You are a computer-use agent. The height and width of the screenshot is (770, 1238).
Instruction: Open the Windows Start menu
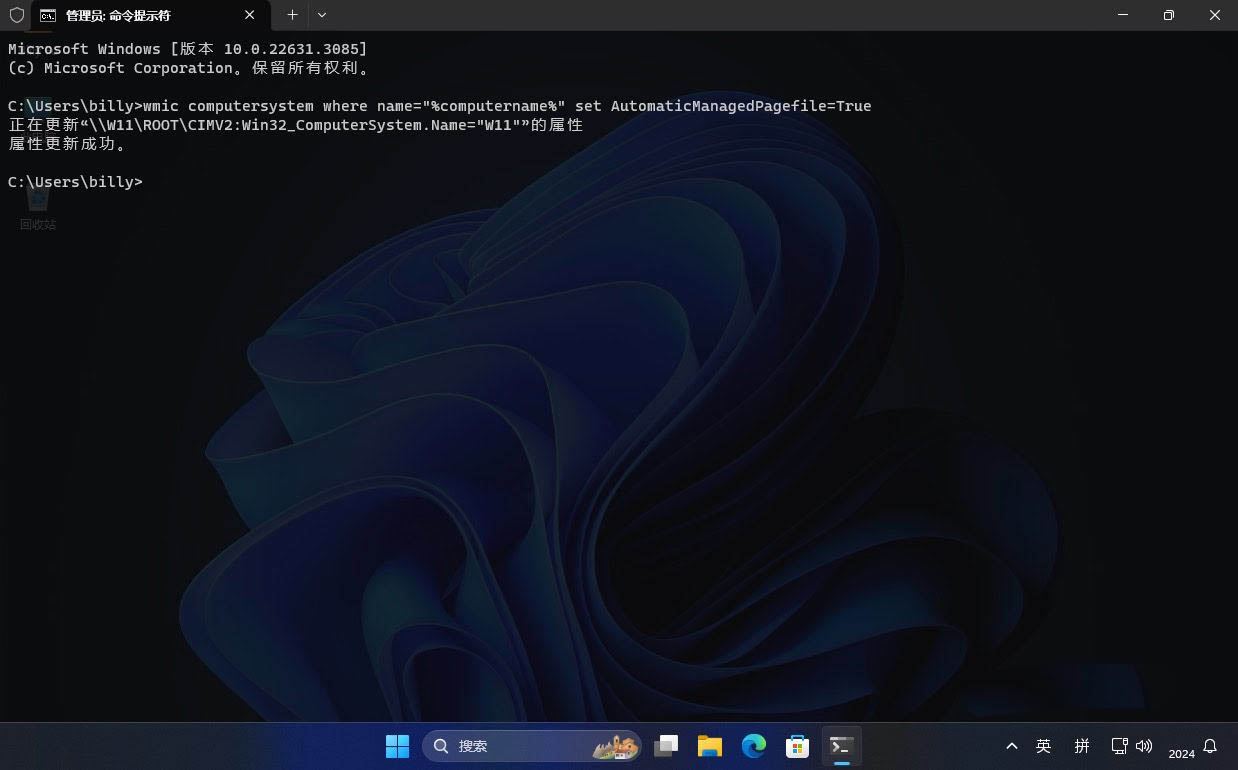pos(397,746)
